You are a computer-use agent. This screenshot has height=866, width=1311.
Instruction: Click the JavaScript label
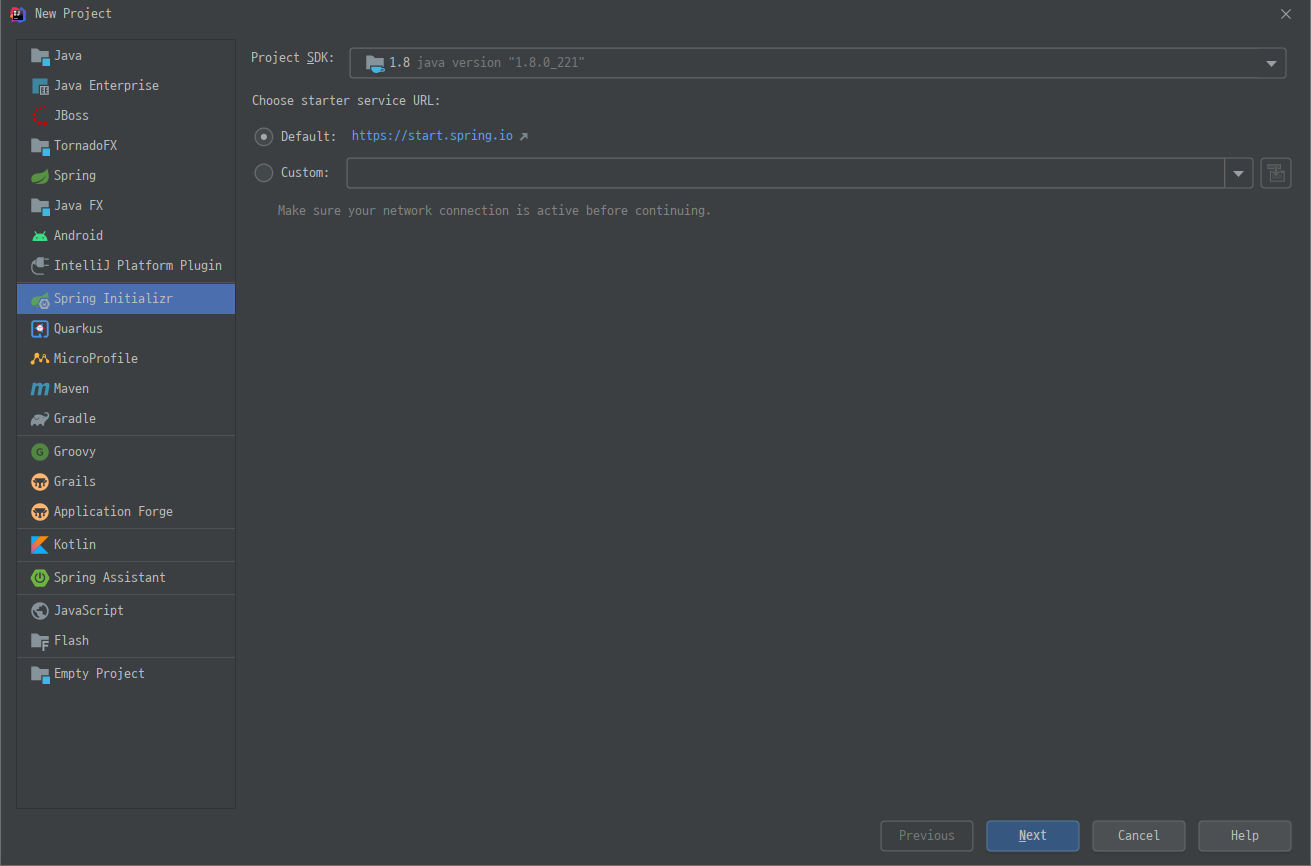(x=89, y=611)
